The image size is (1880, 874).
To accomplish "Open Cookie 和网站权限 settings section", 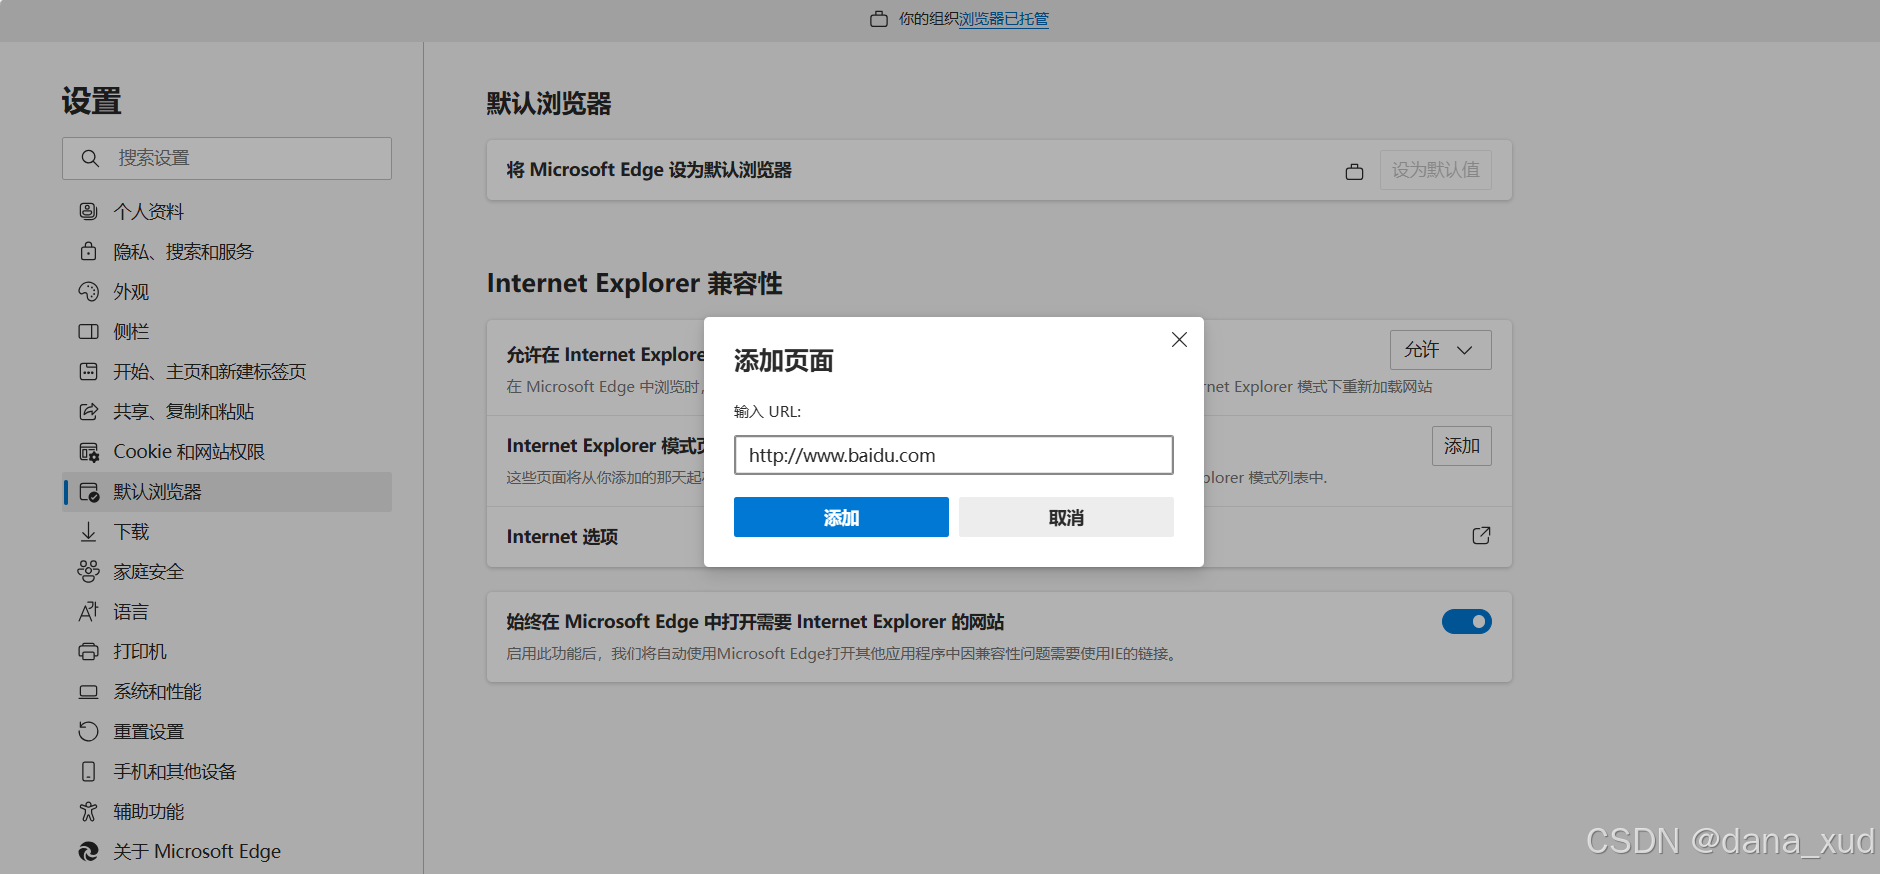I will [227, 452].
